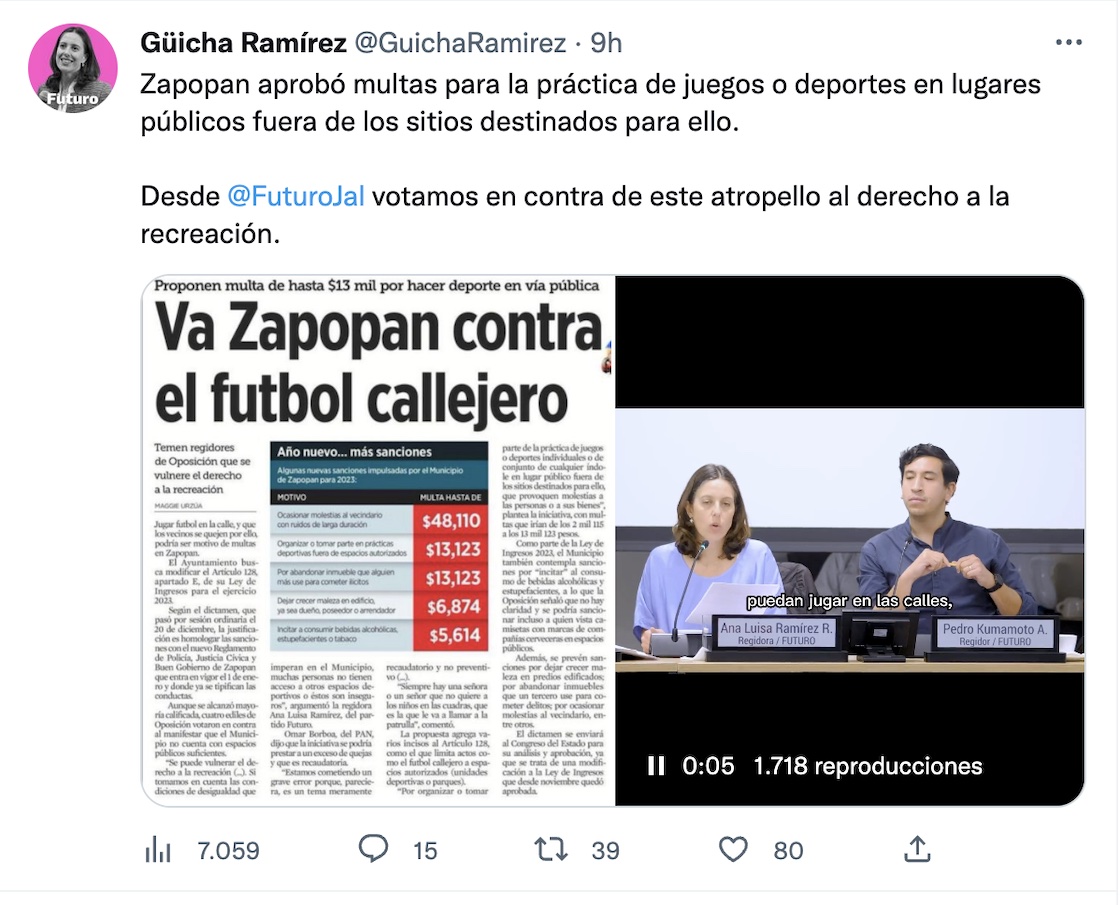Click the council session video frame
Image resolution: width=1120 pixels, height=905 pixels.
[850, 541]
